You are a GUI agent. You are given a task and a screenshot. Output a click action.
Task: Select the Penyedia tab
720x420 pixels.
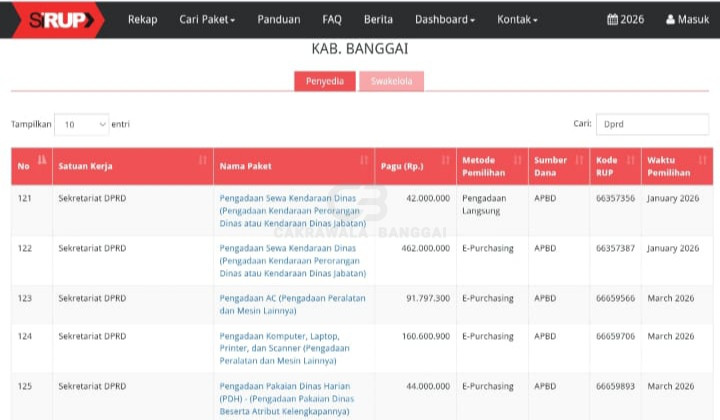click(x=324, y=82)
